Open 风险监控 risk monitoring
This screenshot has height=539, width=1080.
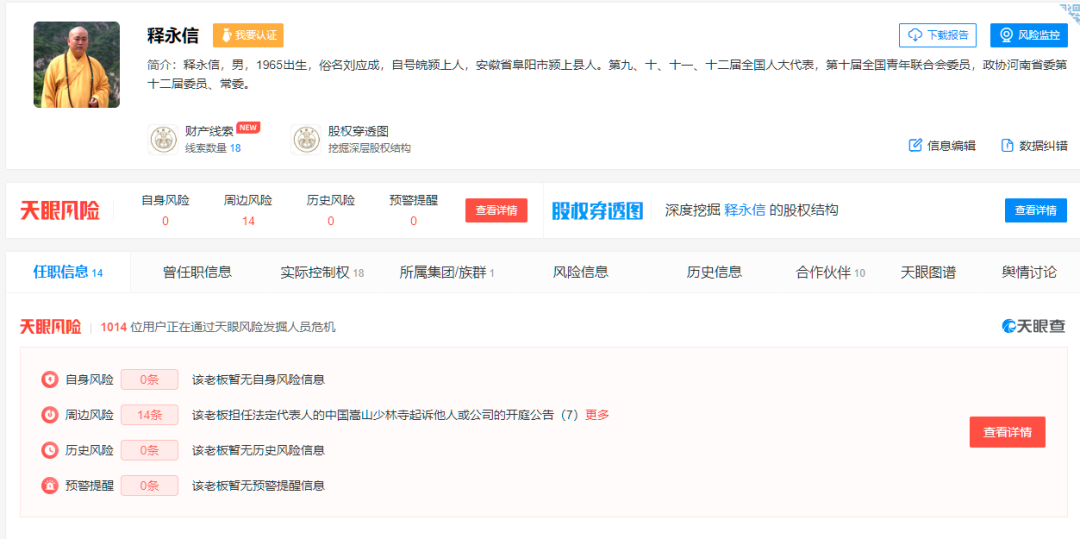[x=1029, y=35]
